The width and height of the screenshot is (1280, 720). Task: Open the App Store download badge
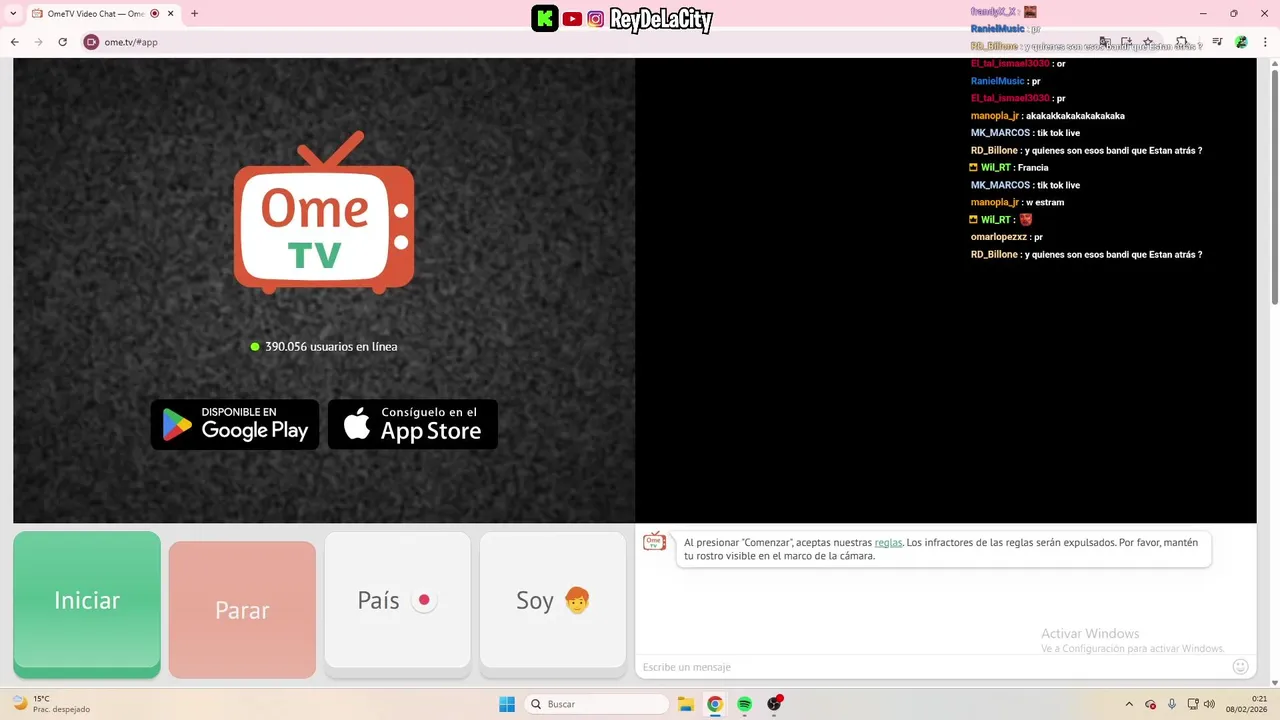coord(413,425)
